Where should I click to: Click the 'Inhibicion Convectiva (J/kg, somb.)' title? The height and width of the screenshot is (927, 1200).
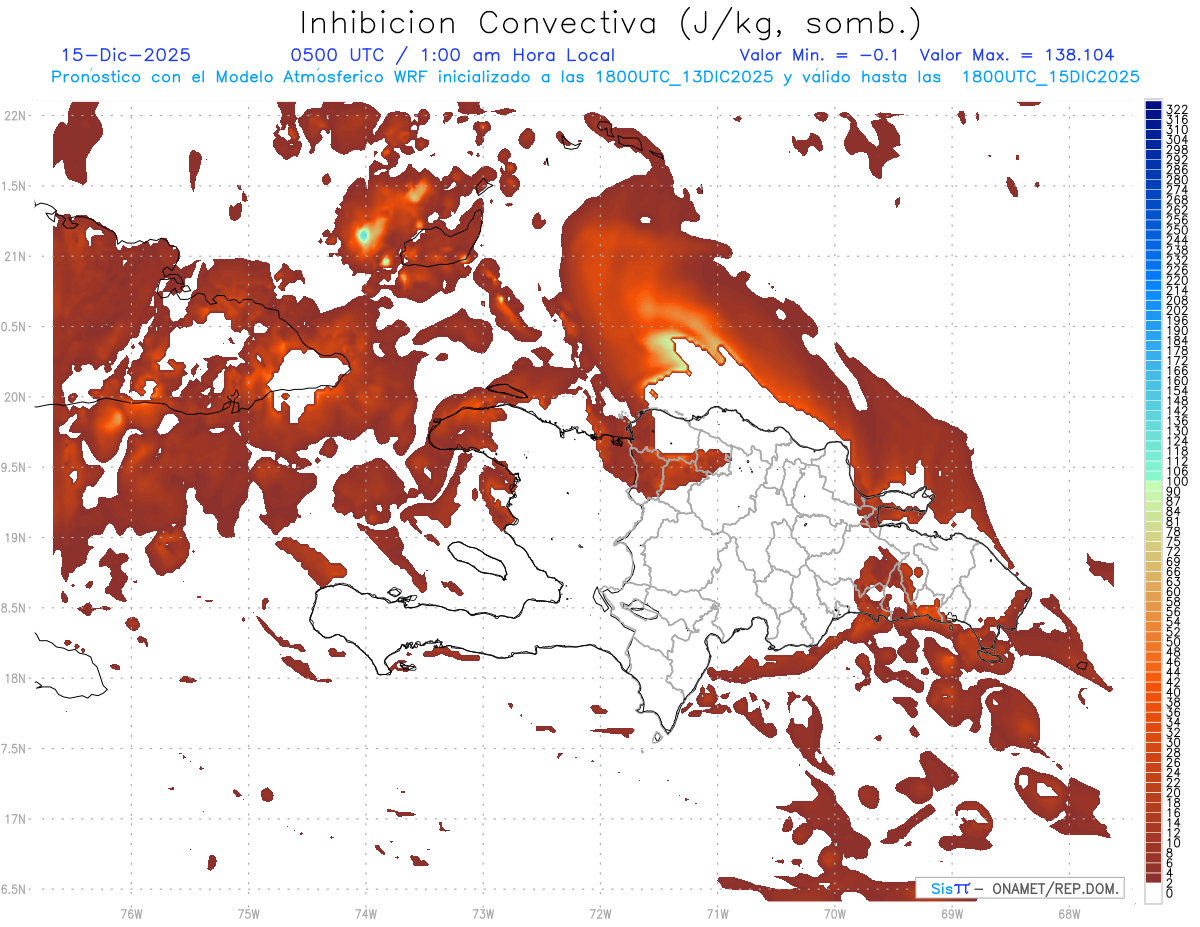click(x=611, y=23)
